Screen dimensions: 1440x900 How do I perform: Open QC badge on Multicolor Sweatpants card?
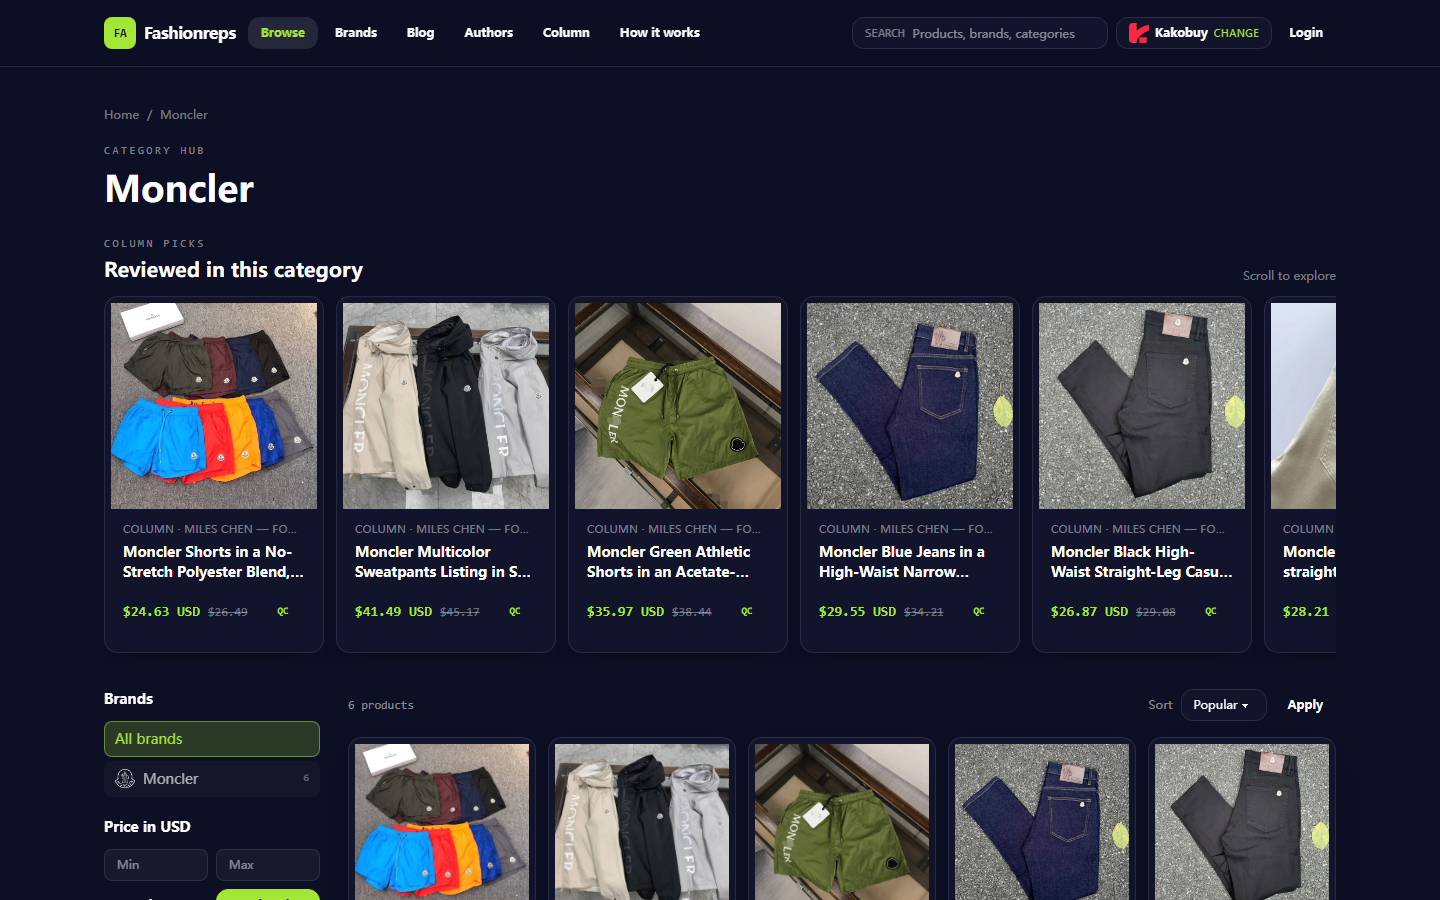pyautogui.click(x=515, y=611)
